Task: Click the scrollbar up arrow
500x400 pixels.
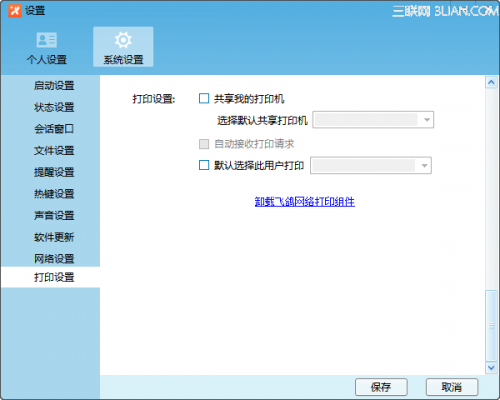Action: tap(491, 82)
